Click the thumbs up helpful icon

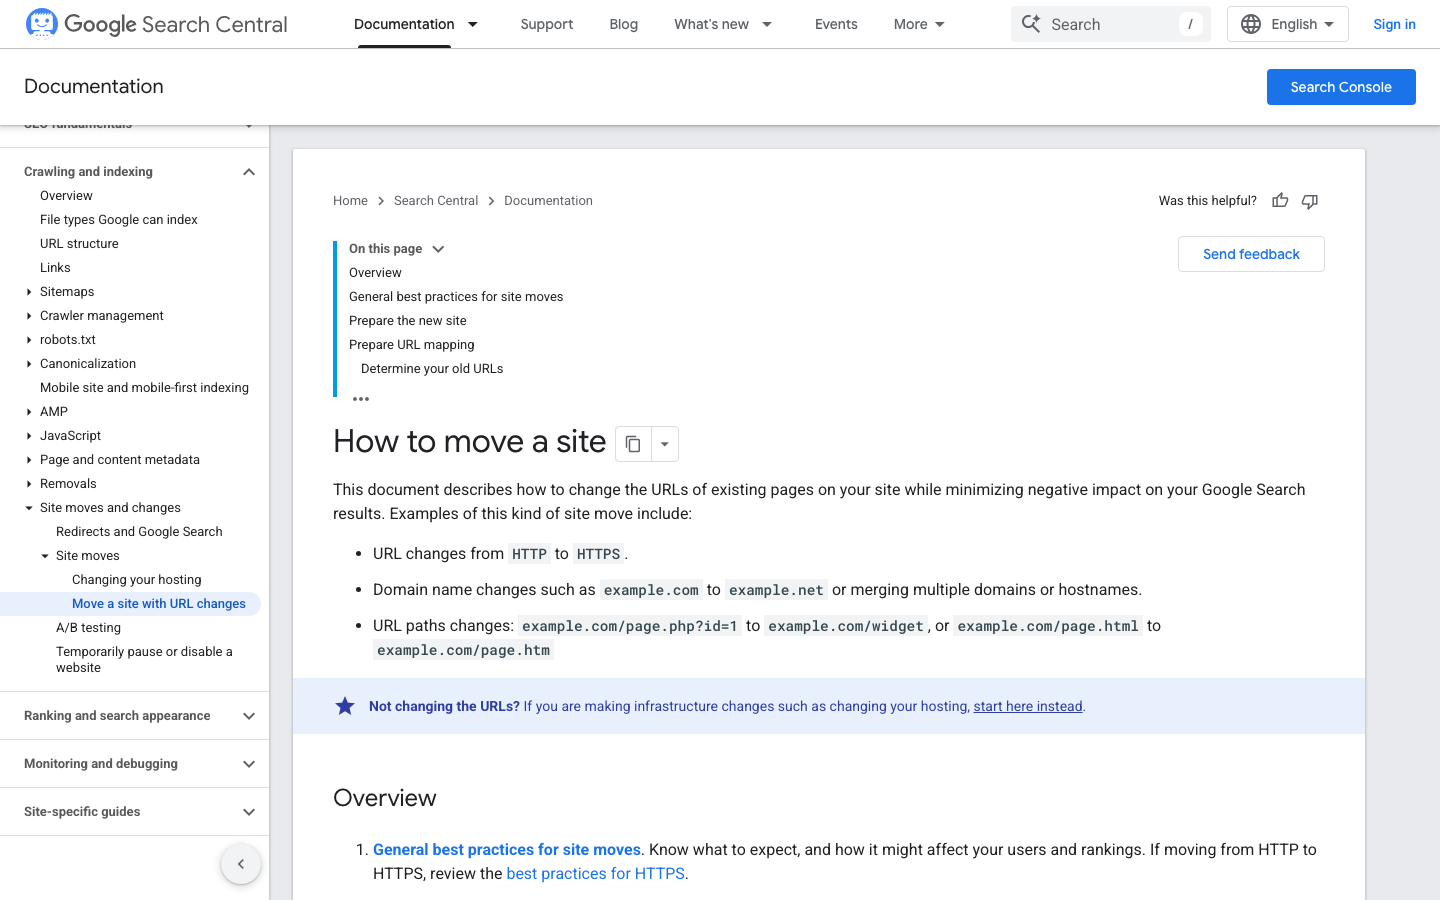click(1280, 201)
